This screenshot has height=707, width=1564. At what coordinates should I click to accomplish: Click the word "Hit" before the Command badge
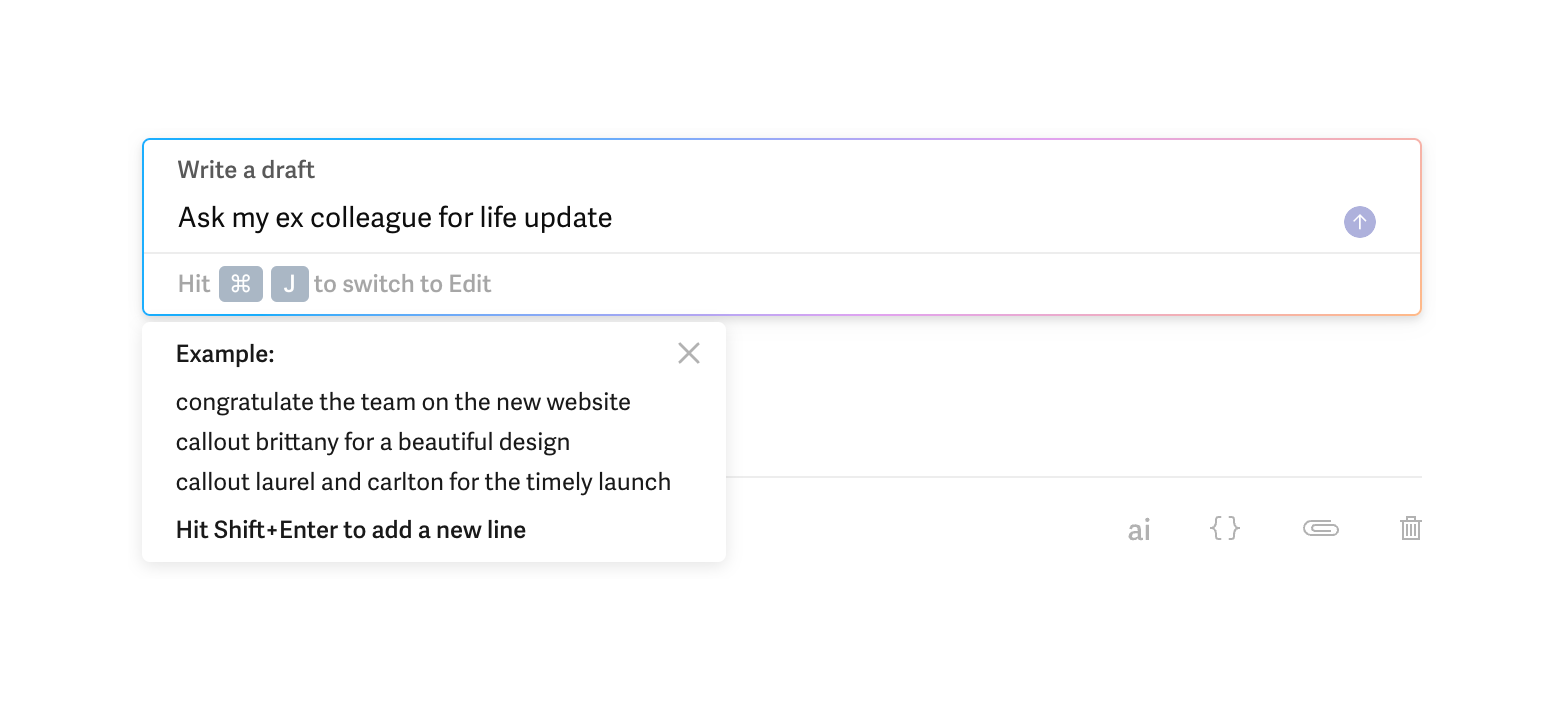click(x=194, y=284)
